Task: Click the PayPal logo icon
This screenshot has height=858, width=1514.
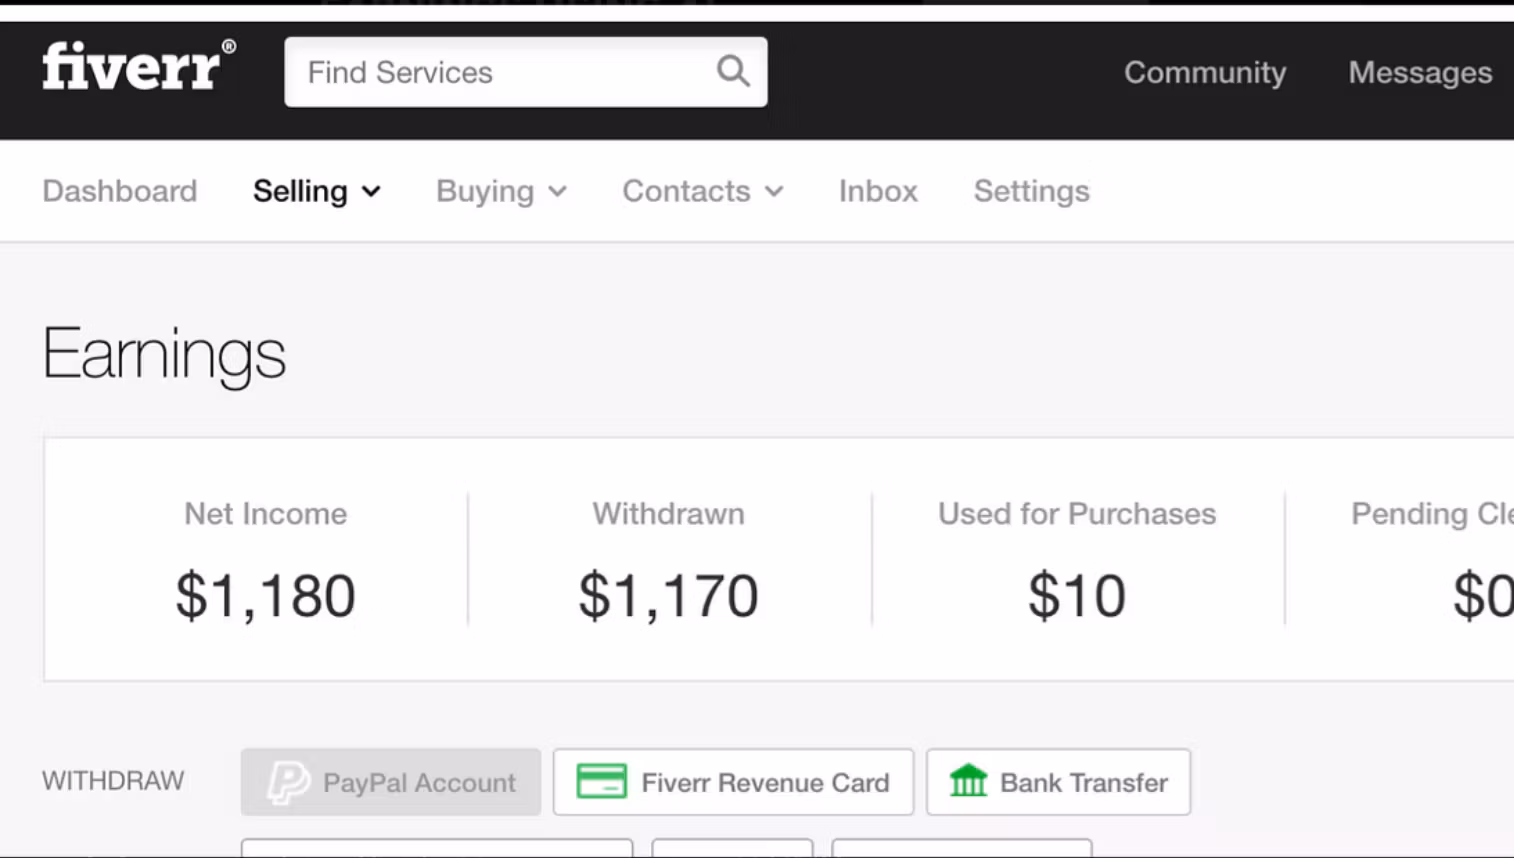Action: (288, 782)
